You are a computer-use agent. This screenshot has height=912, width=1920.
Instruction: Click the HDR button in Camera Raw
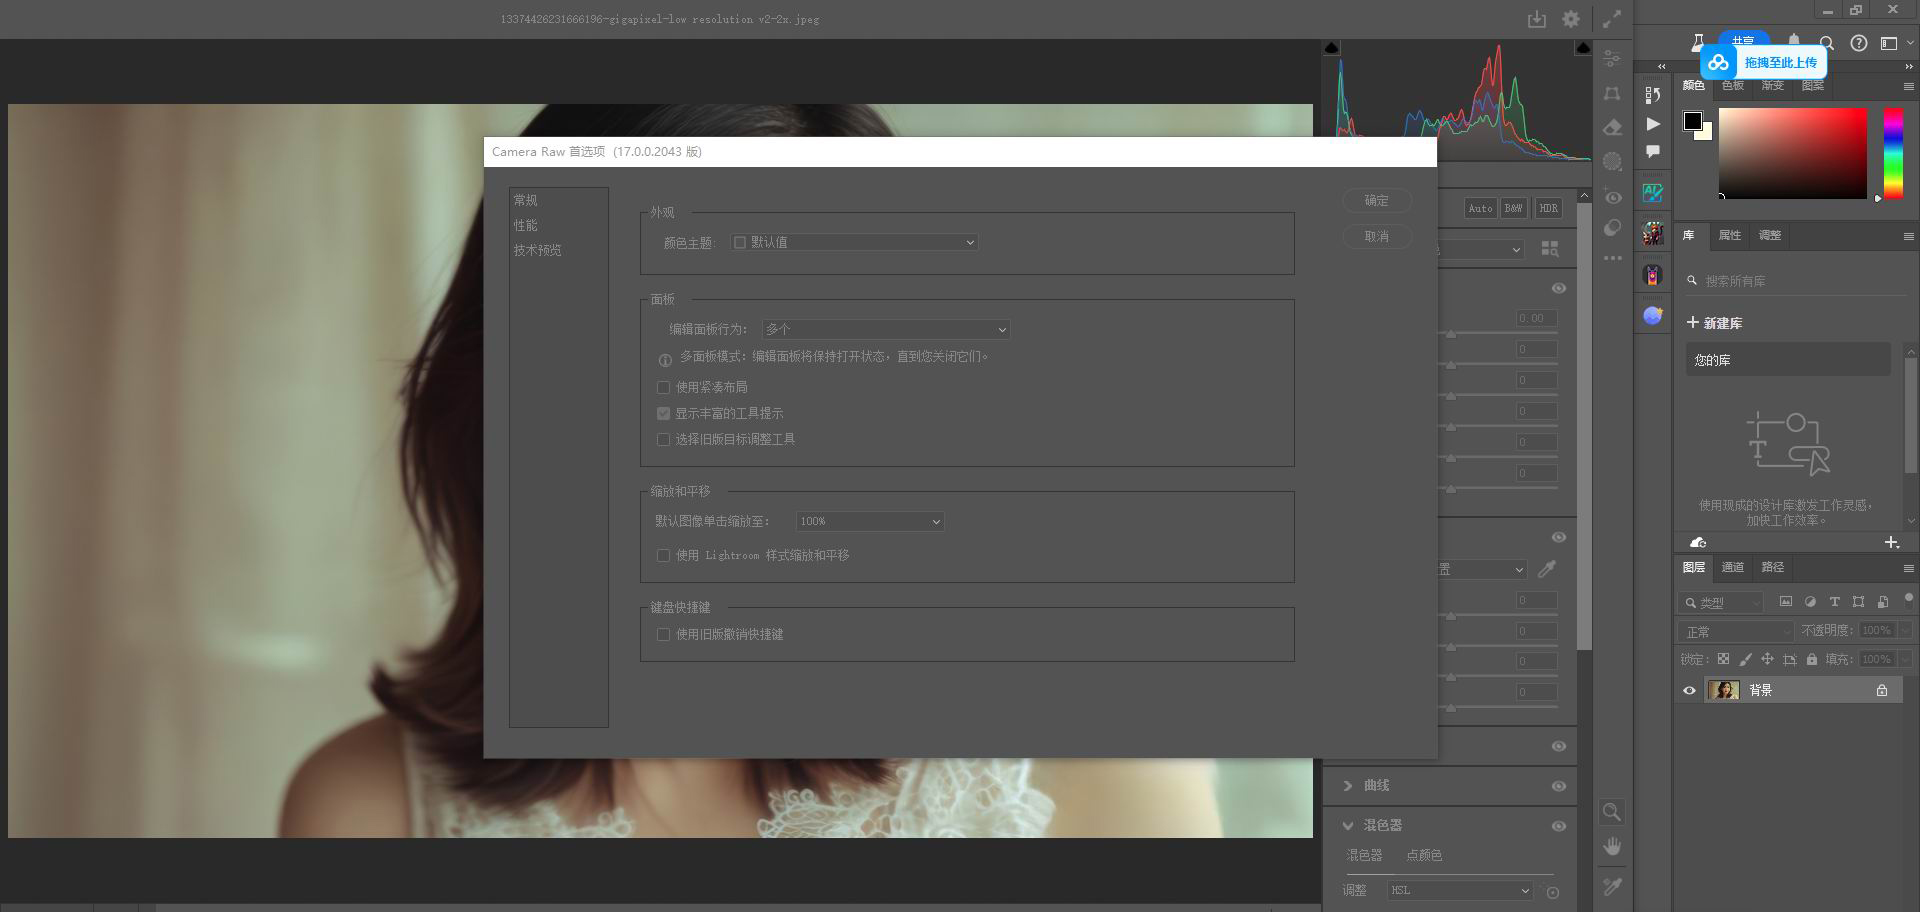[1548, 208]
